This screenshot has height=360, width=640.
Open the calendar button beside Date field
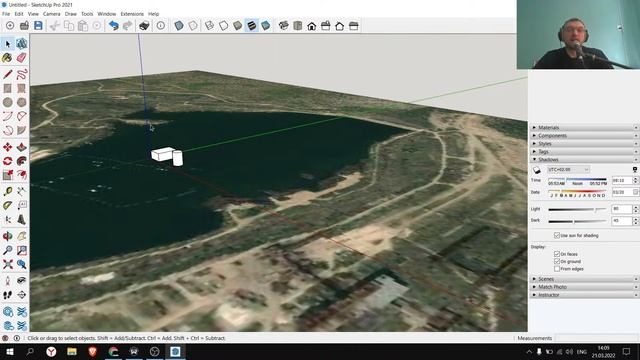(x=636, y=192)
